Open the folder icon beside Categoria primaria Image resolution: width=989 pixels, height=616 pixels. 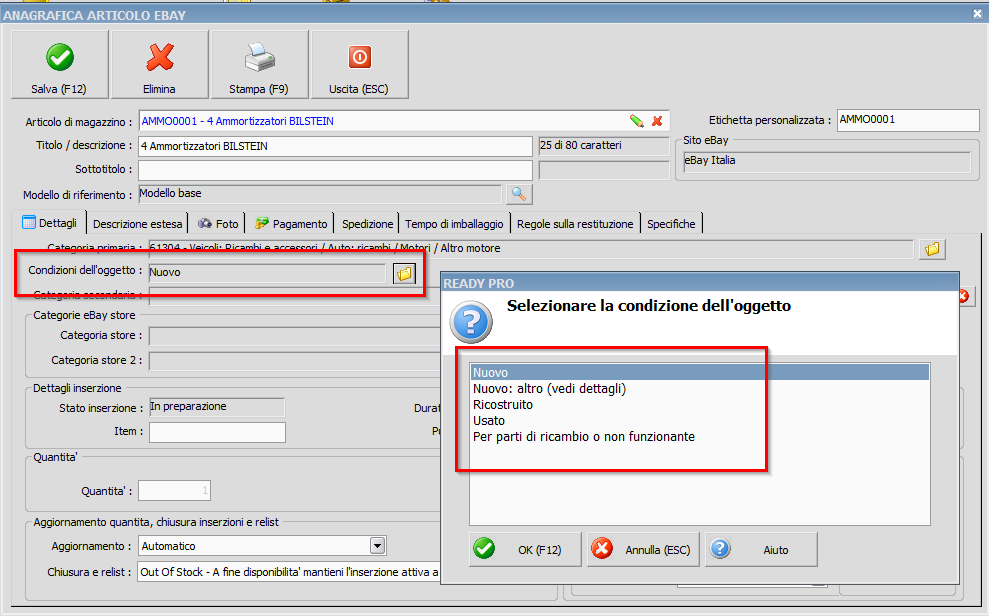[x=932, y=249]
